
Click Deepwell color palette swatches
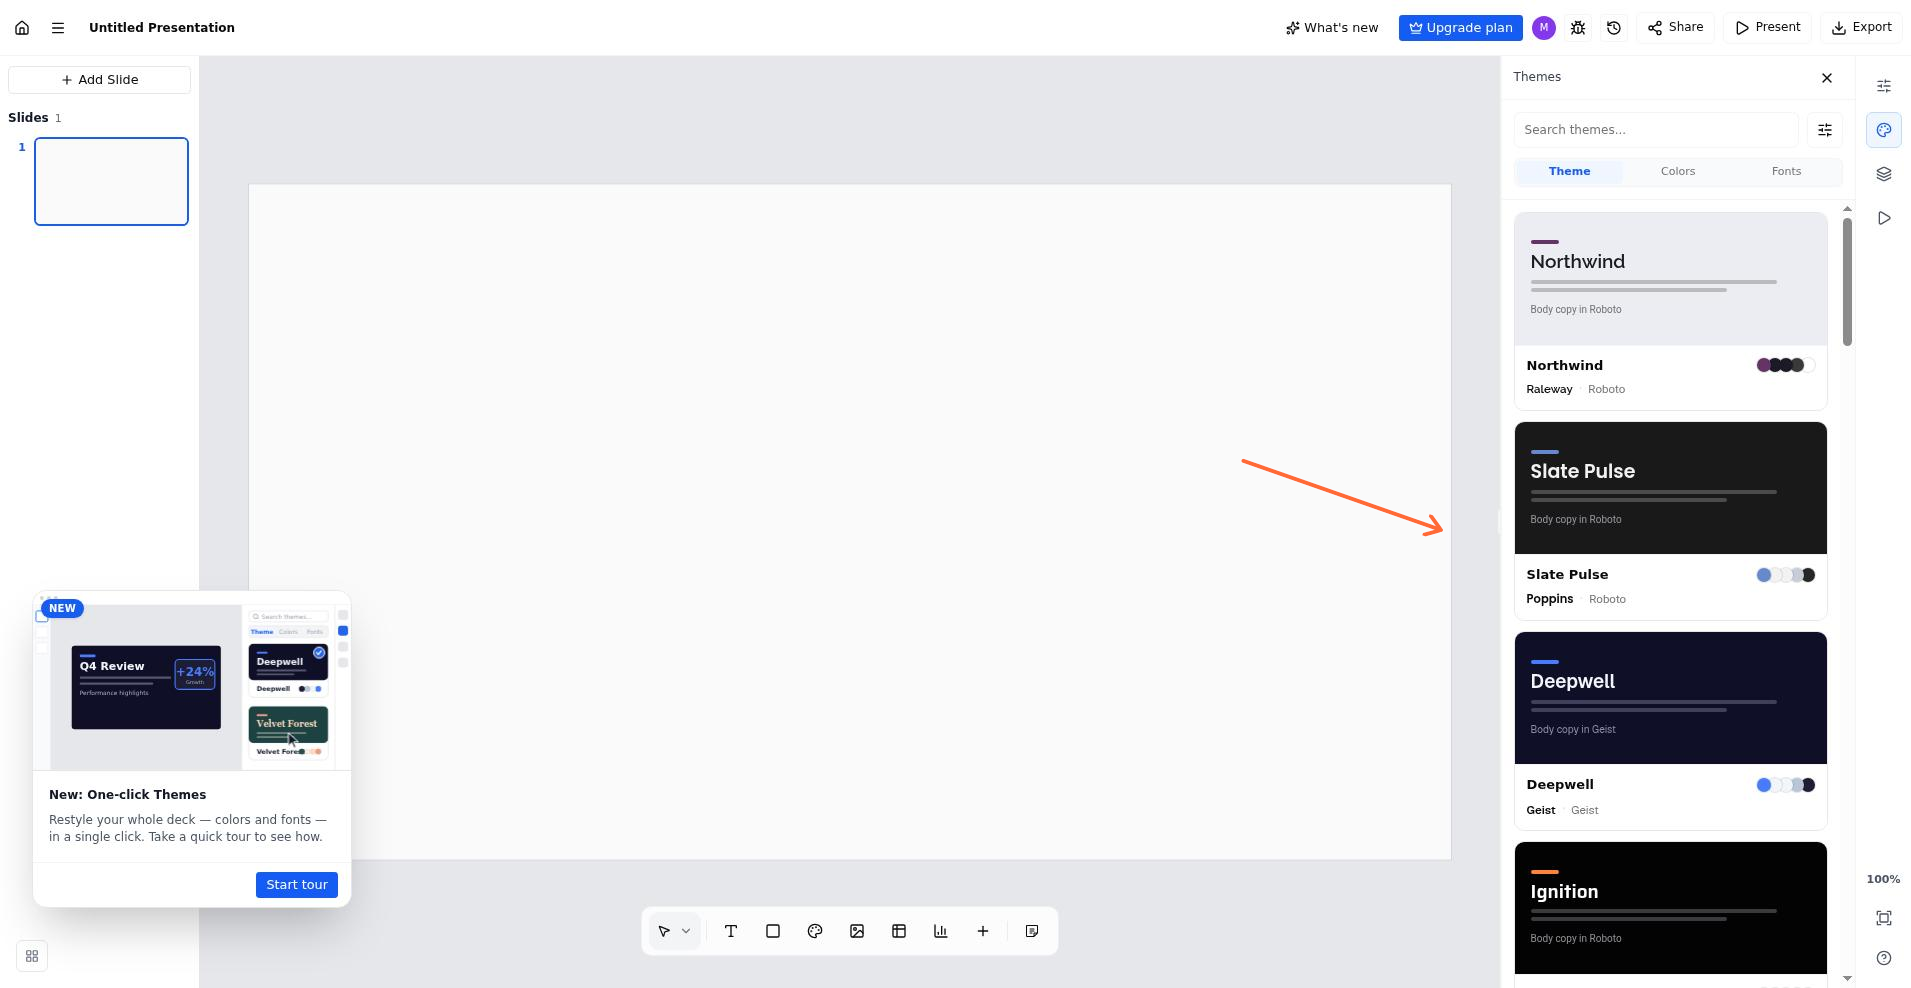(x=1786, y=785)
